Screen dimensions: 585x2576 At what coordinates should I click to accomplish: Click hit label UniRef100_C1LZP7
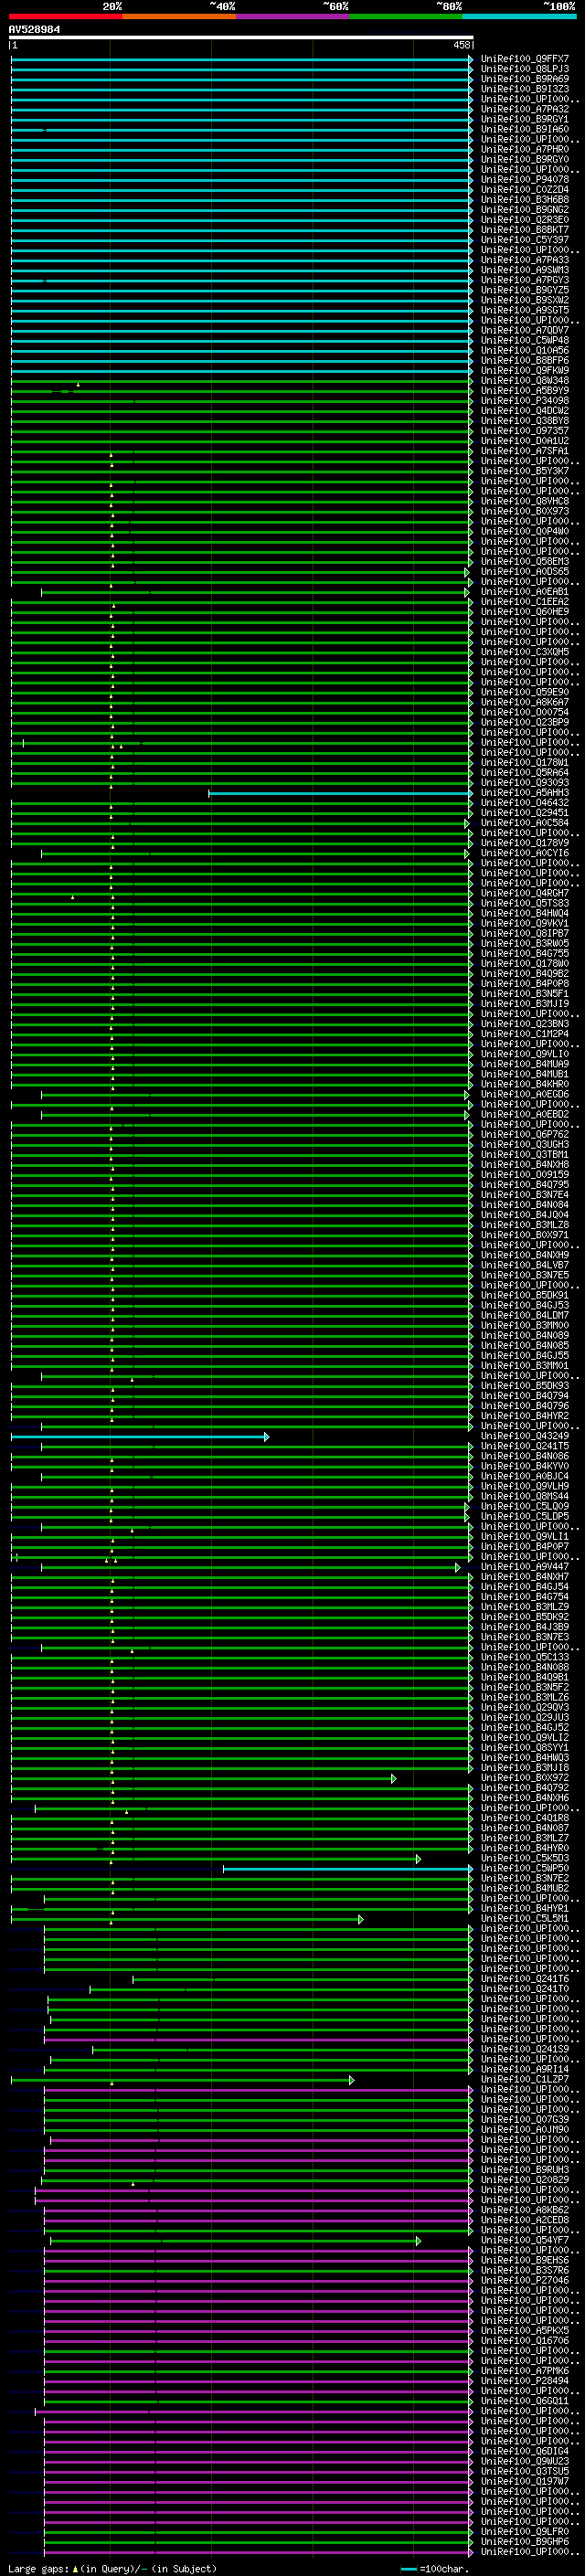525,2079
